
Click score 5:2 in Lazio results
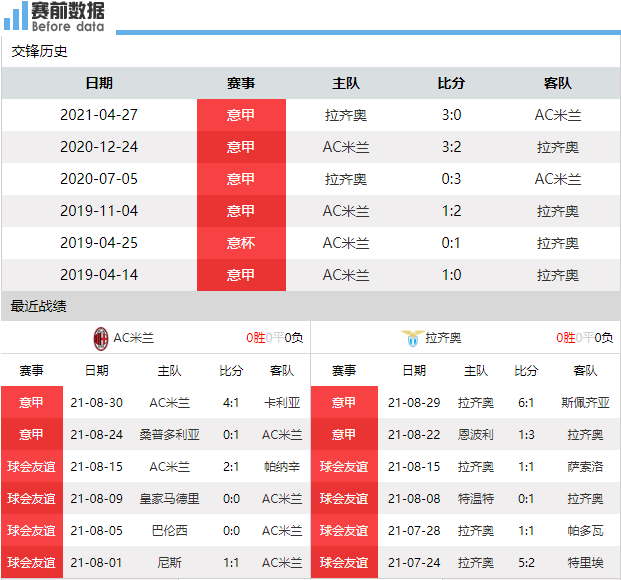click(x=526, y=563)
